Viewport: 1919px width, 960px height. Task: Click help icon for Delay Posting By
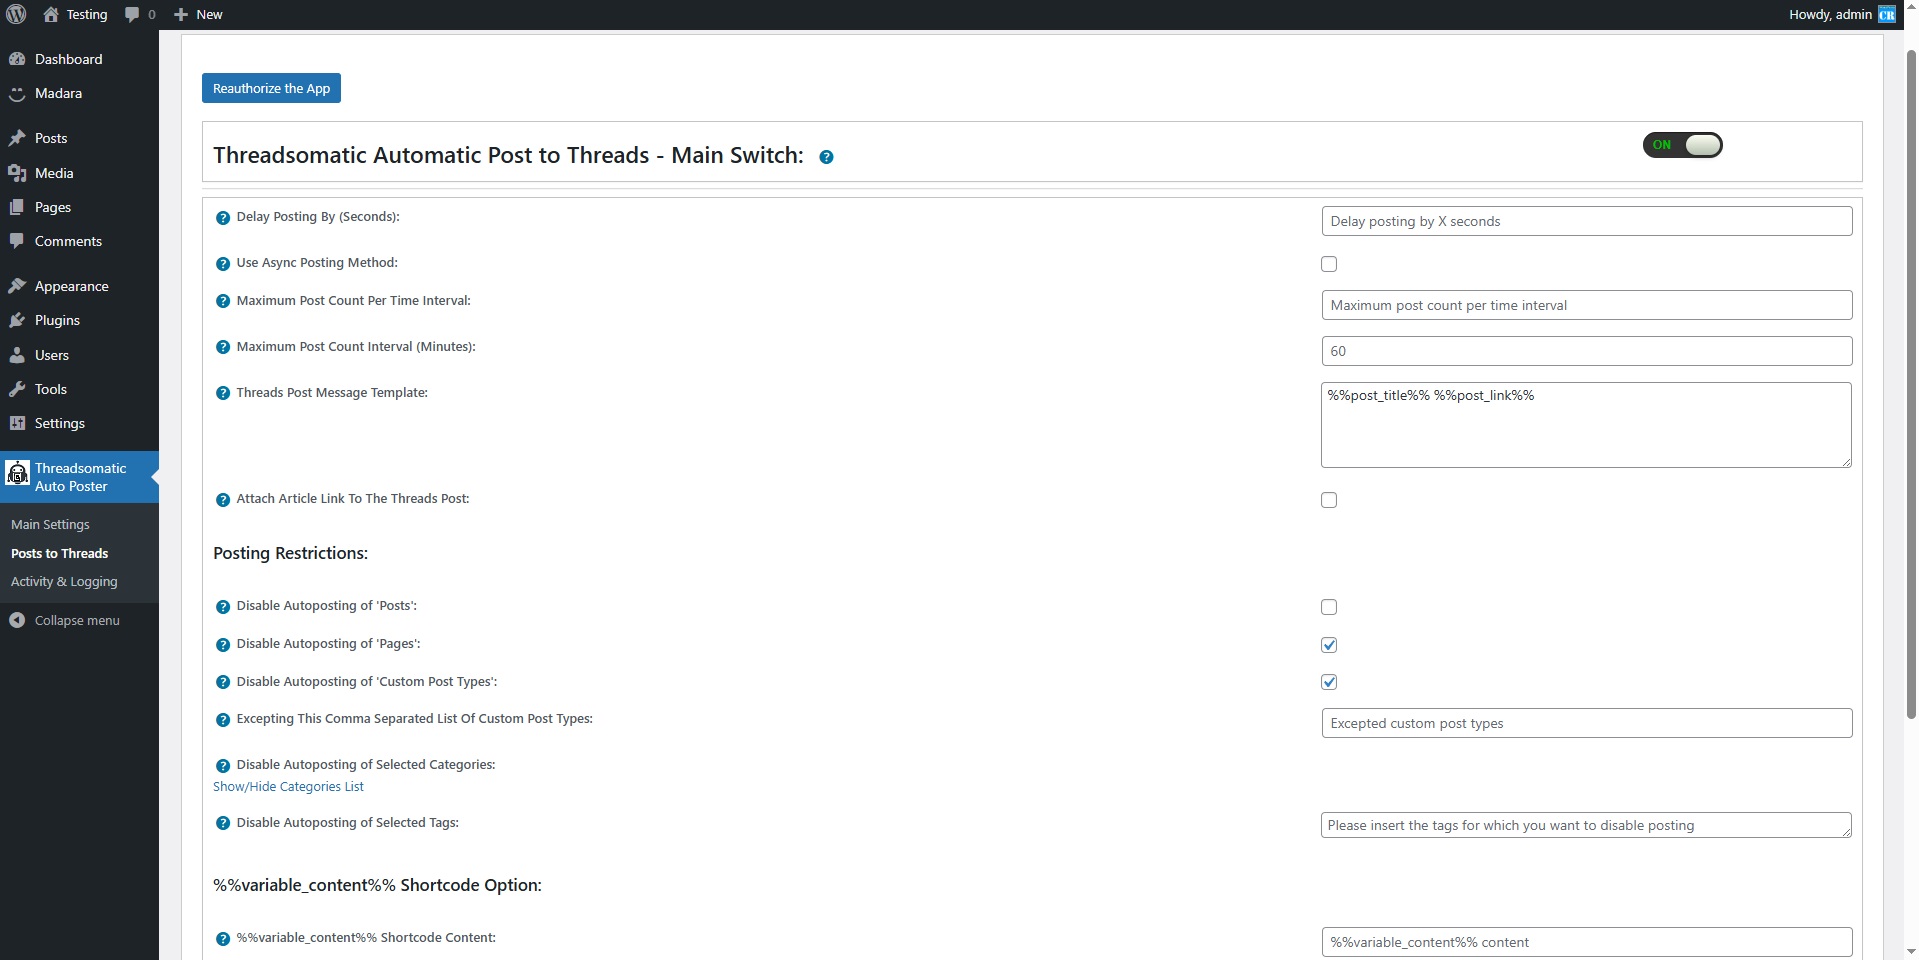tap(223, 218)
